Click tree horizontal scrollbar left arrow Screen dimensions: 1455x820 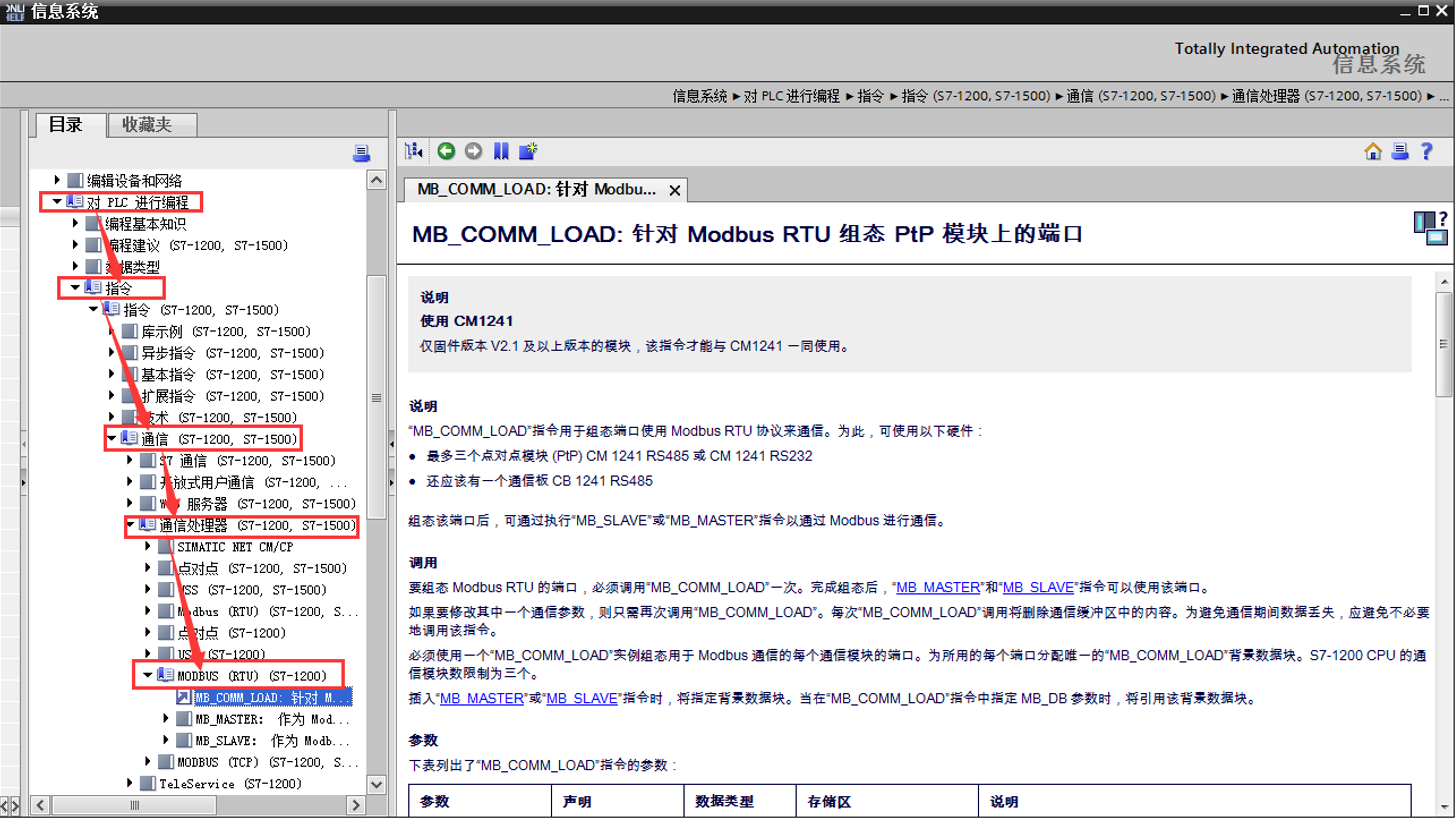tap(40, 805)
